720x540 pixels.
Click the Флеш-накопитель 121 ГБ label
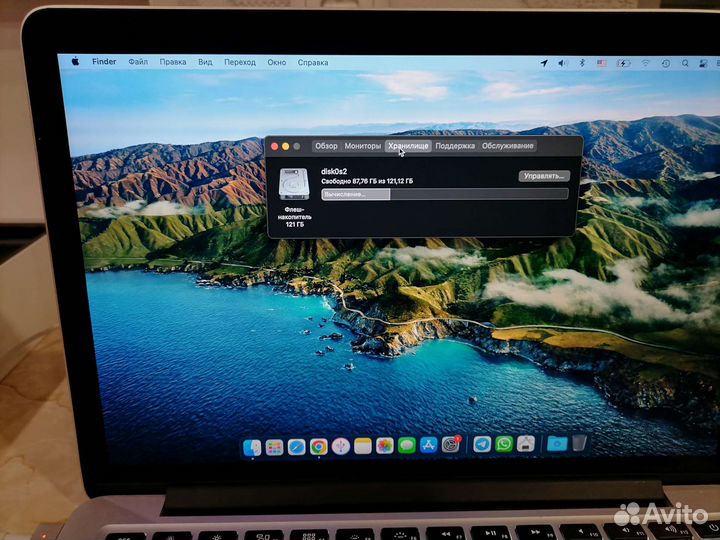294,216
